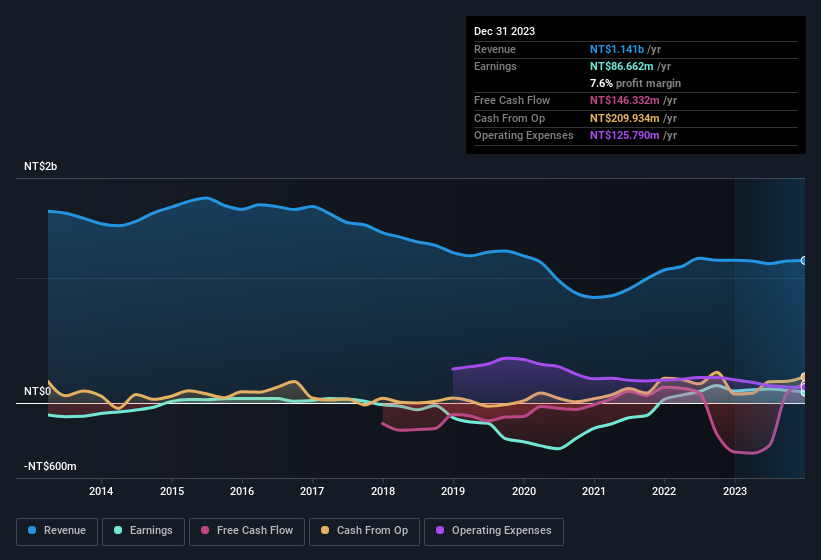This screenshot has height=560, width=821.
Task: Click the orange Cash From Op legend dot
Action: 325,530
